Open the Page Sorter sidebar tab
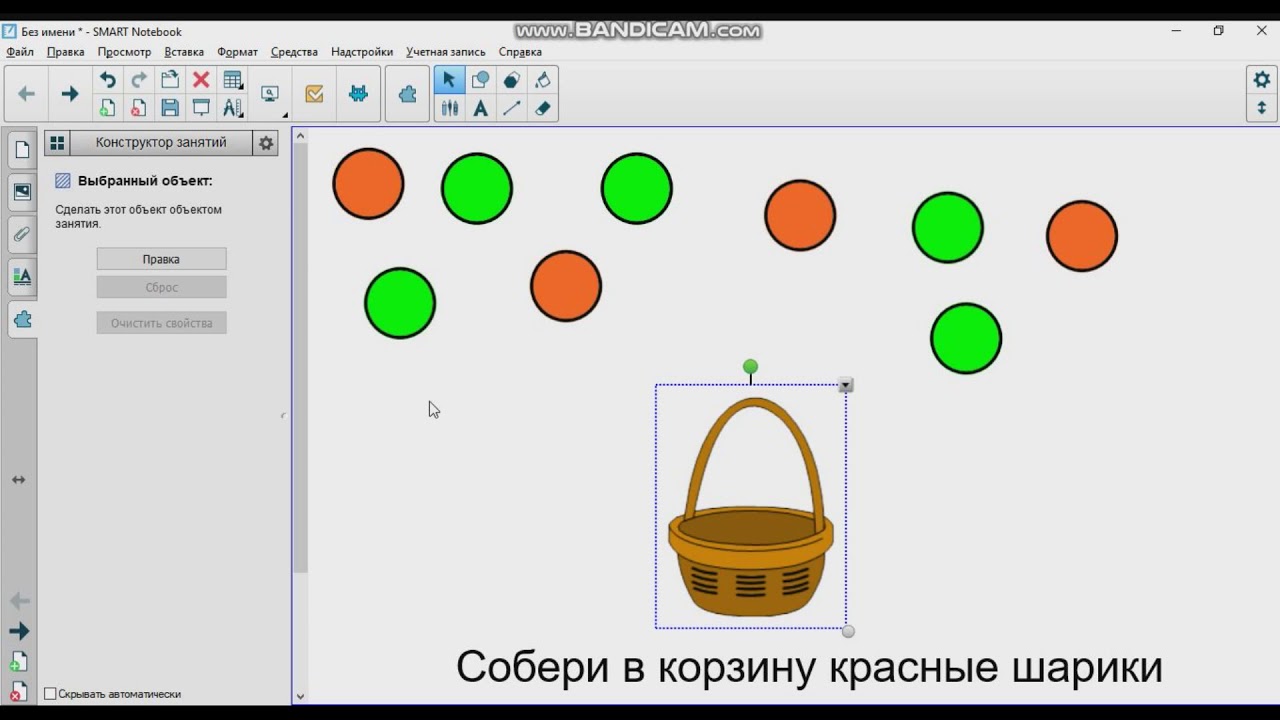The image size is (1280, 720). (22, 150)
